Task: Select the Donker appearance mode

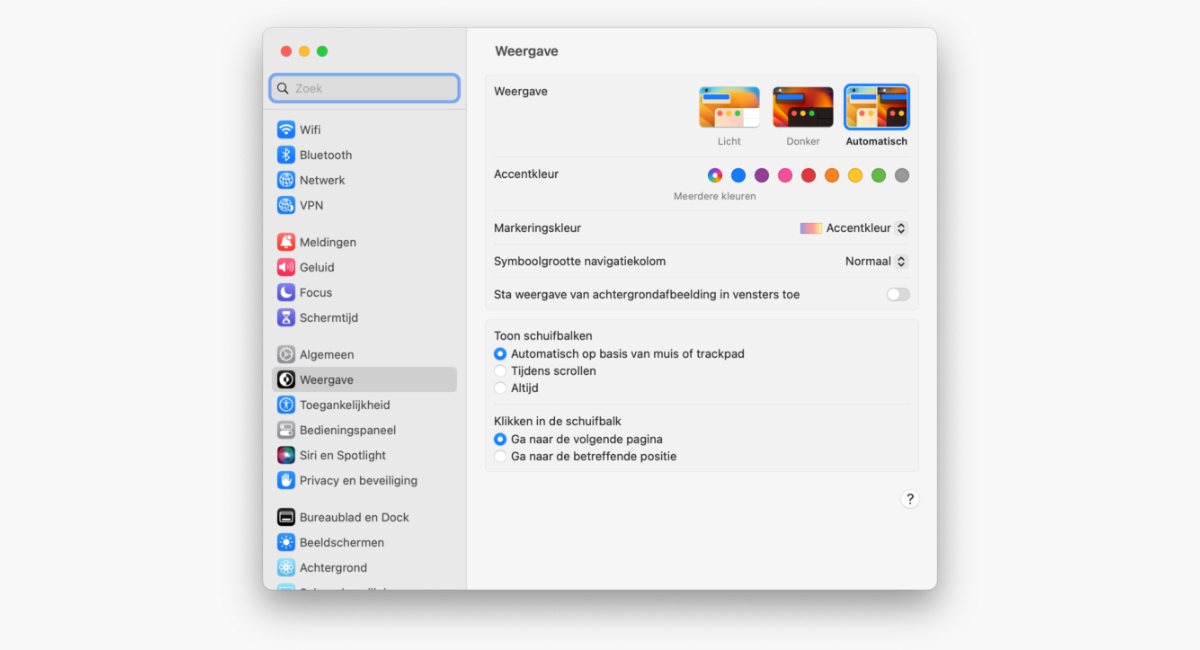Action: click(801, 106)
